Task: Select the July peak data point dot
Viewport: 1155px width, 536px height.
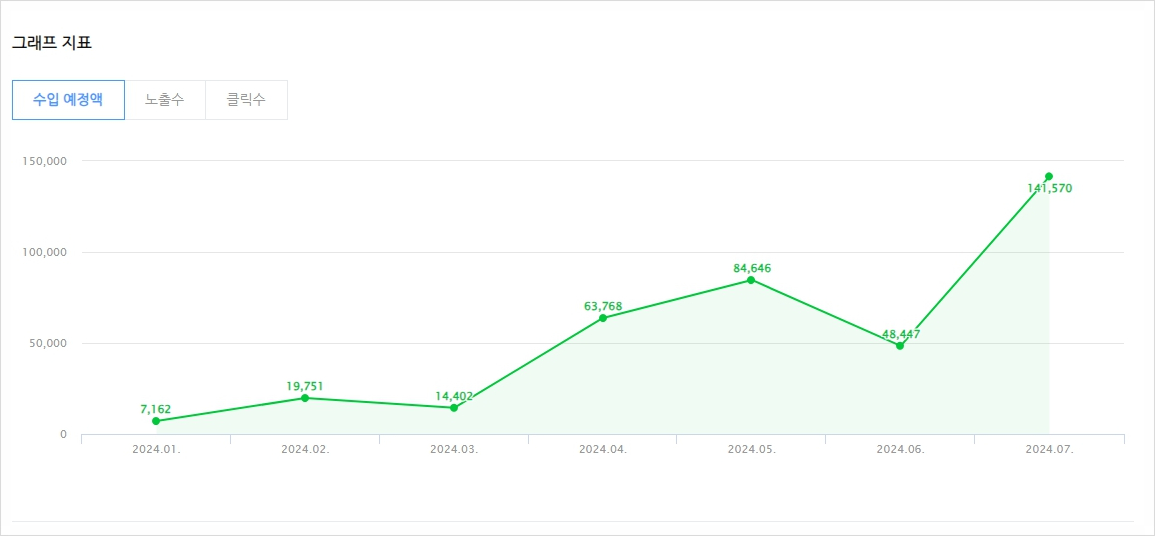Action: tap(1049, 176)
